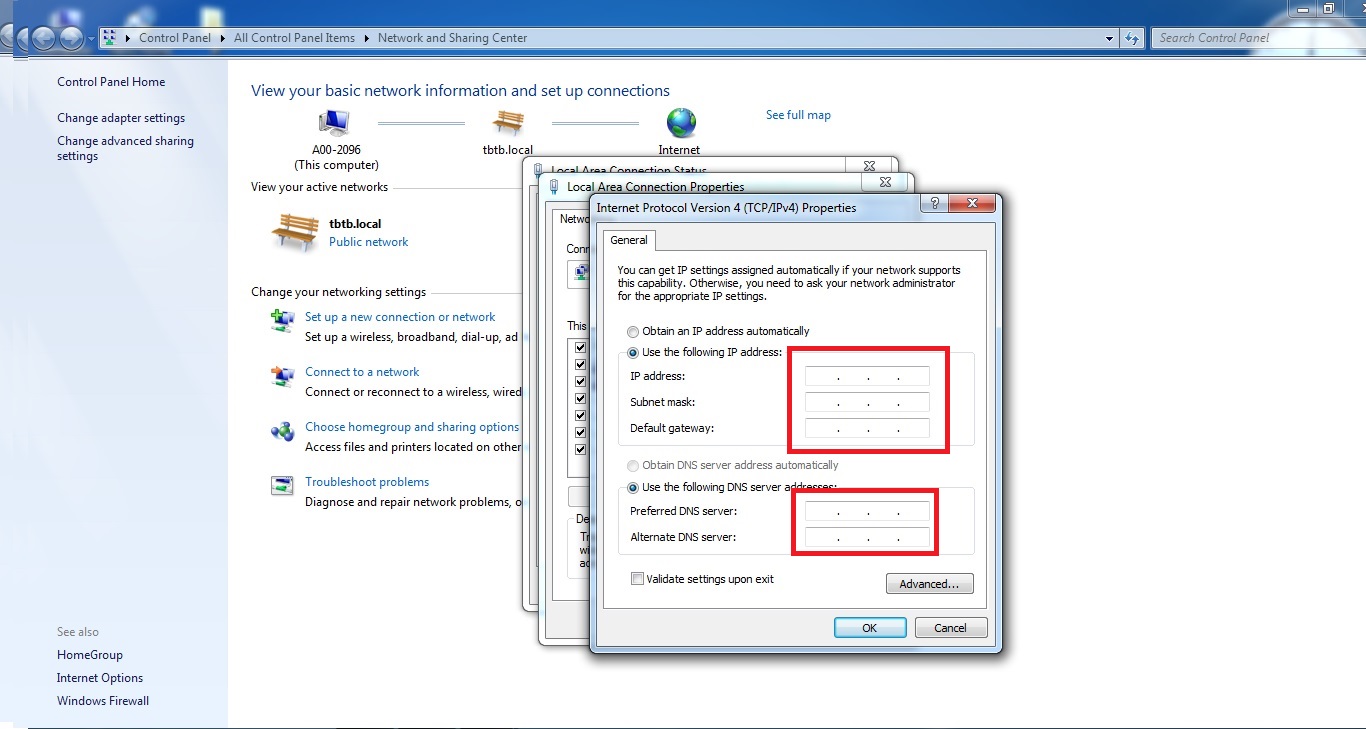The height and width of the screenshot is (729, 1366).
Task: Click the help question mark button in dialog
Action: [x=934, y=203]
